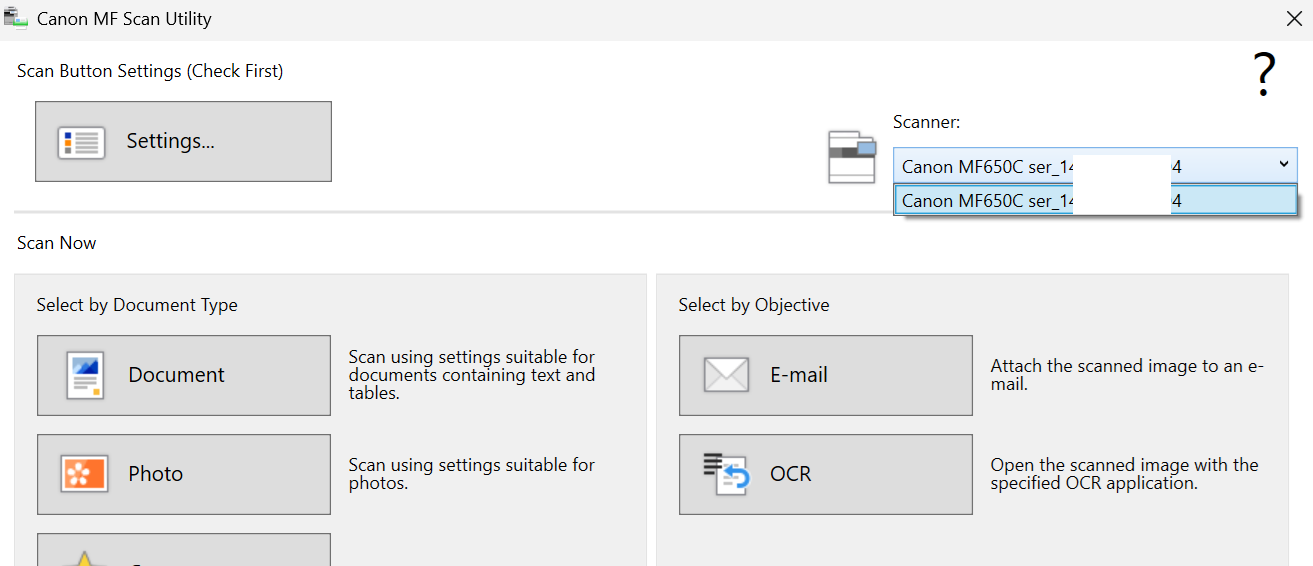Click the multifunction printer icon beside Scanner

coord(851,157)
